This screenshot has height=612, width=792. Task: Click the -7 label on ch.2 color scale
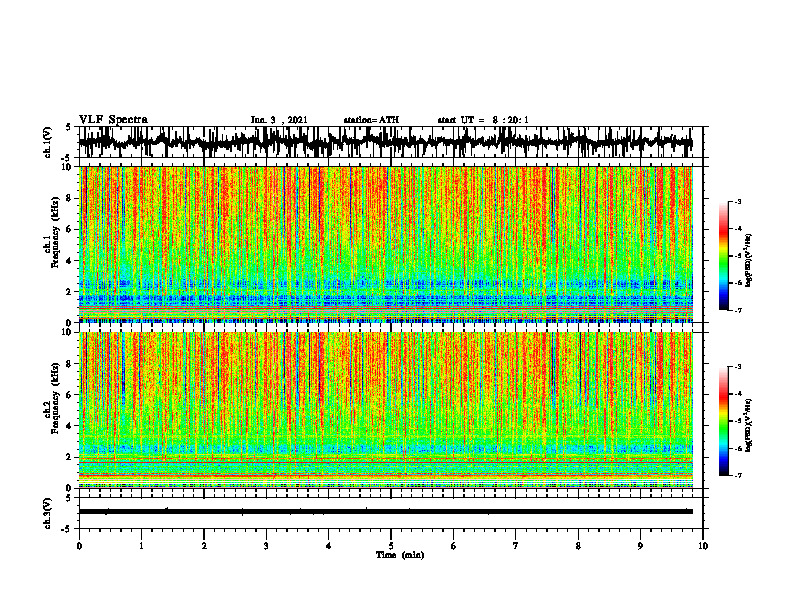(x=738, y=475)
